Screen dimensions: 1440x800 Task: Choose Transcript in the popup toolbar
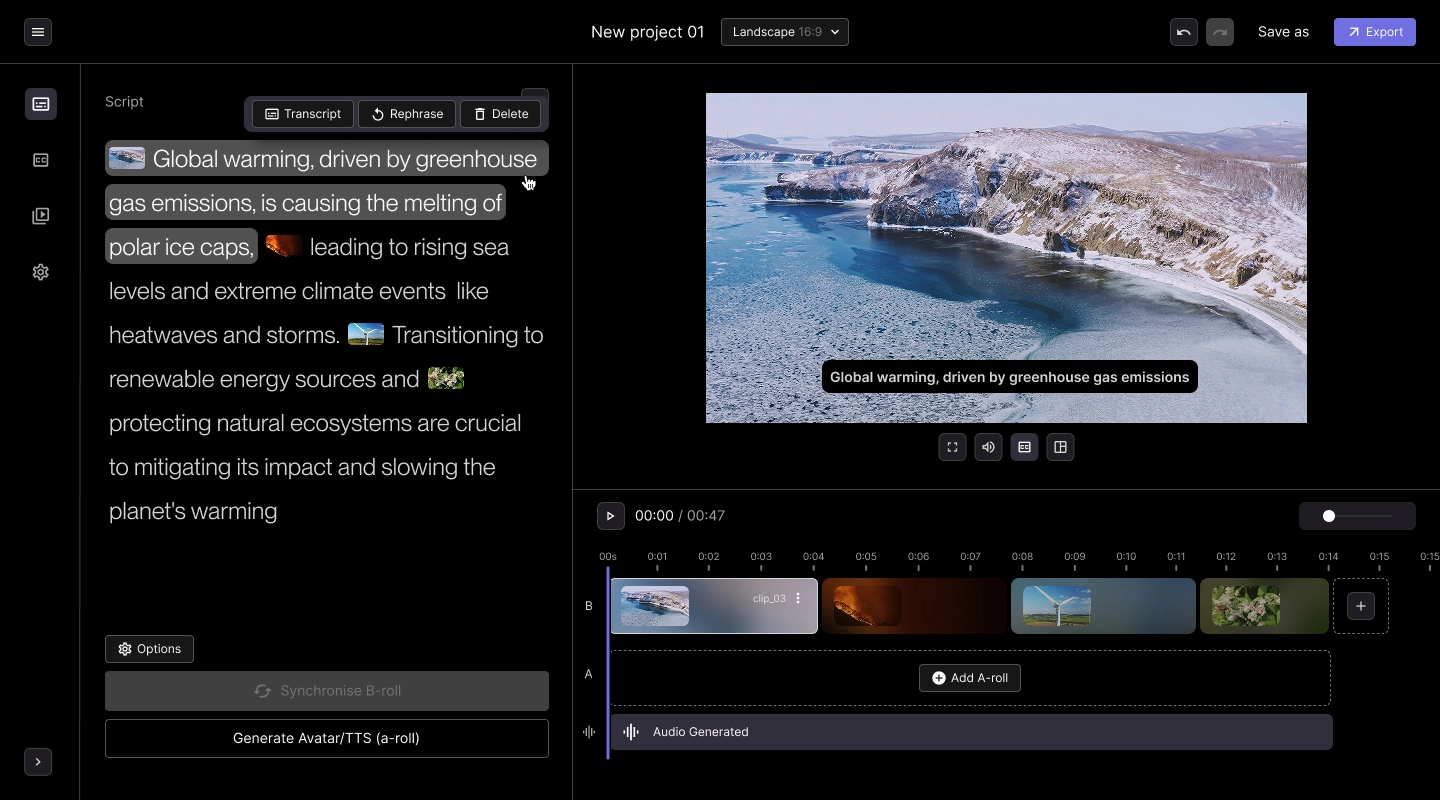point(303,114)
